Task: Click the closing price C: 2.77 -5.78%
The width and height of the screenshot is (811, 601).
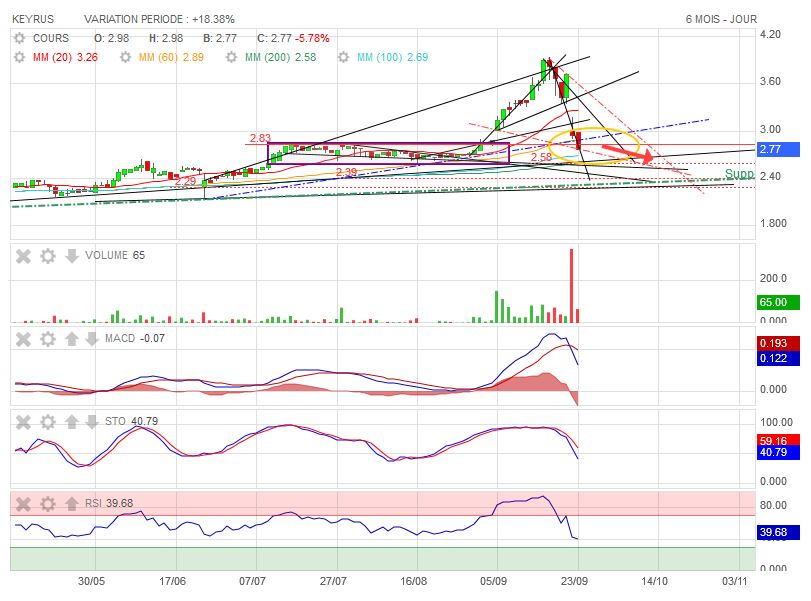Action: coord(293,38)
